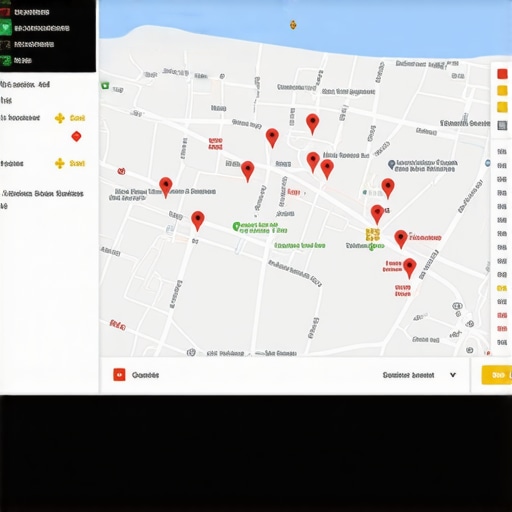The height and width of the screenshot is (512, 512).
Task: Click the small red circle icon on map's left side
Action: point(121,171)
